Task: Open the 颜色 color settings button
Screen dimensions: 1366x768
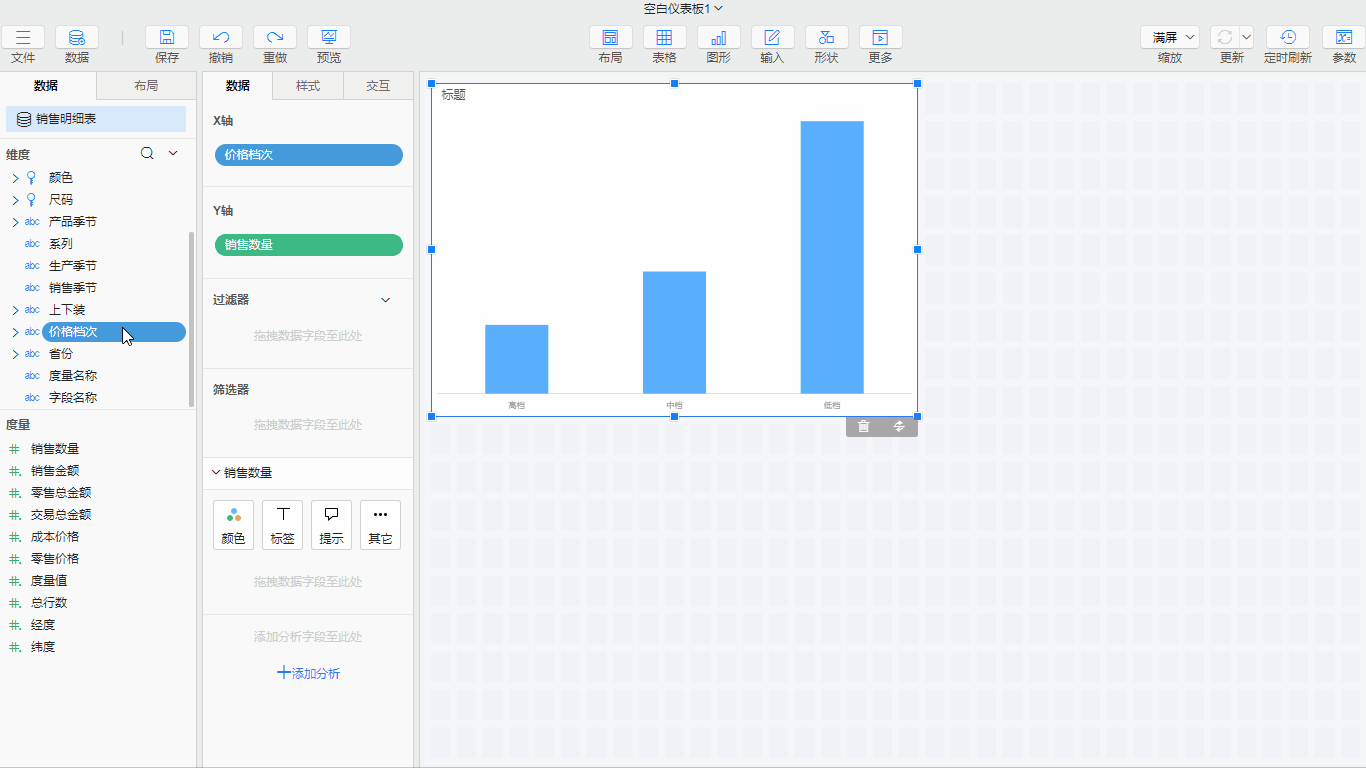Action: [233, 525]
